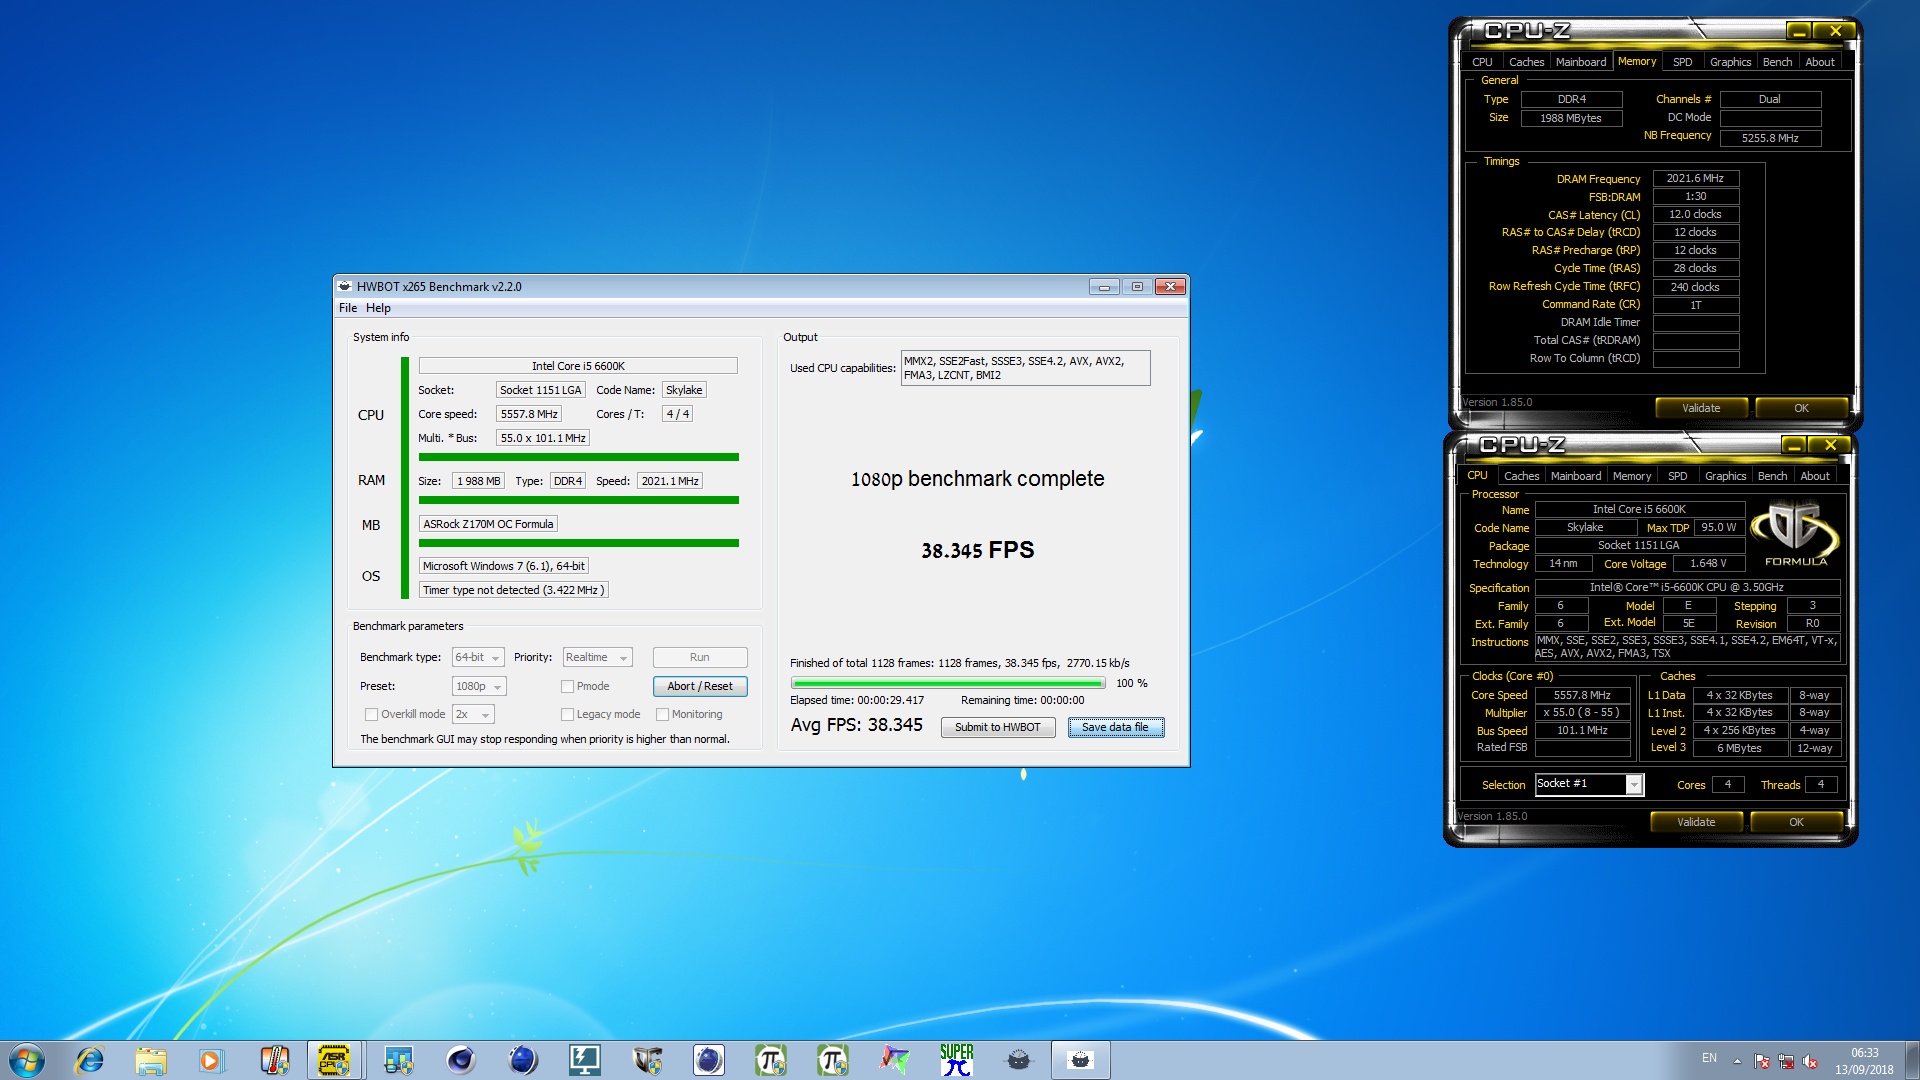The height and width of the screenshot is (1080, 1920).
Task: Click the Used CPU capabilities text box
Action: click(x=1025, y=368)
